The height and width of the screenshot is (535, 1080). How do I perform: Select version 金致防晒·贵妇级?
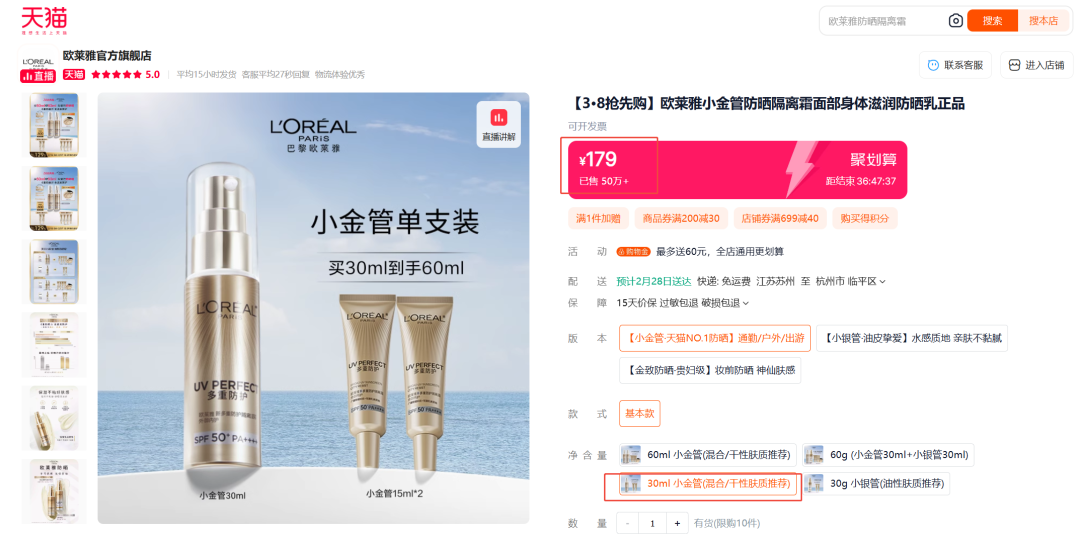(709, 370)
